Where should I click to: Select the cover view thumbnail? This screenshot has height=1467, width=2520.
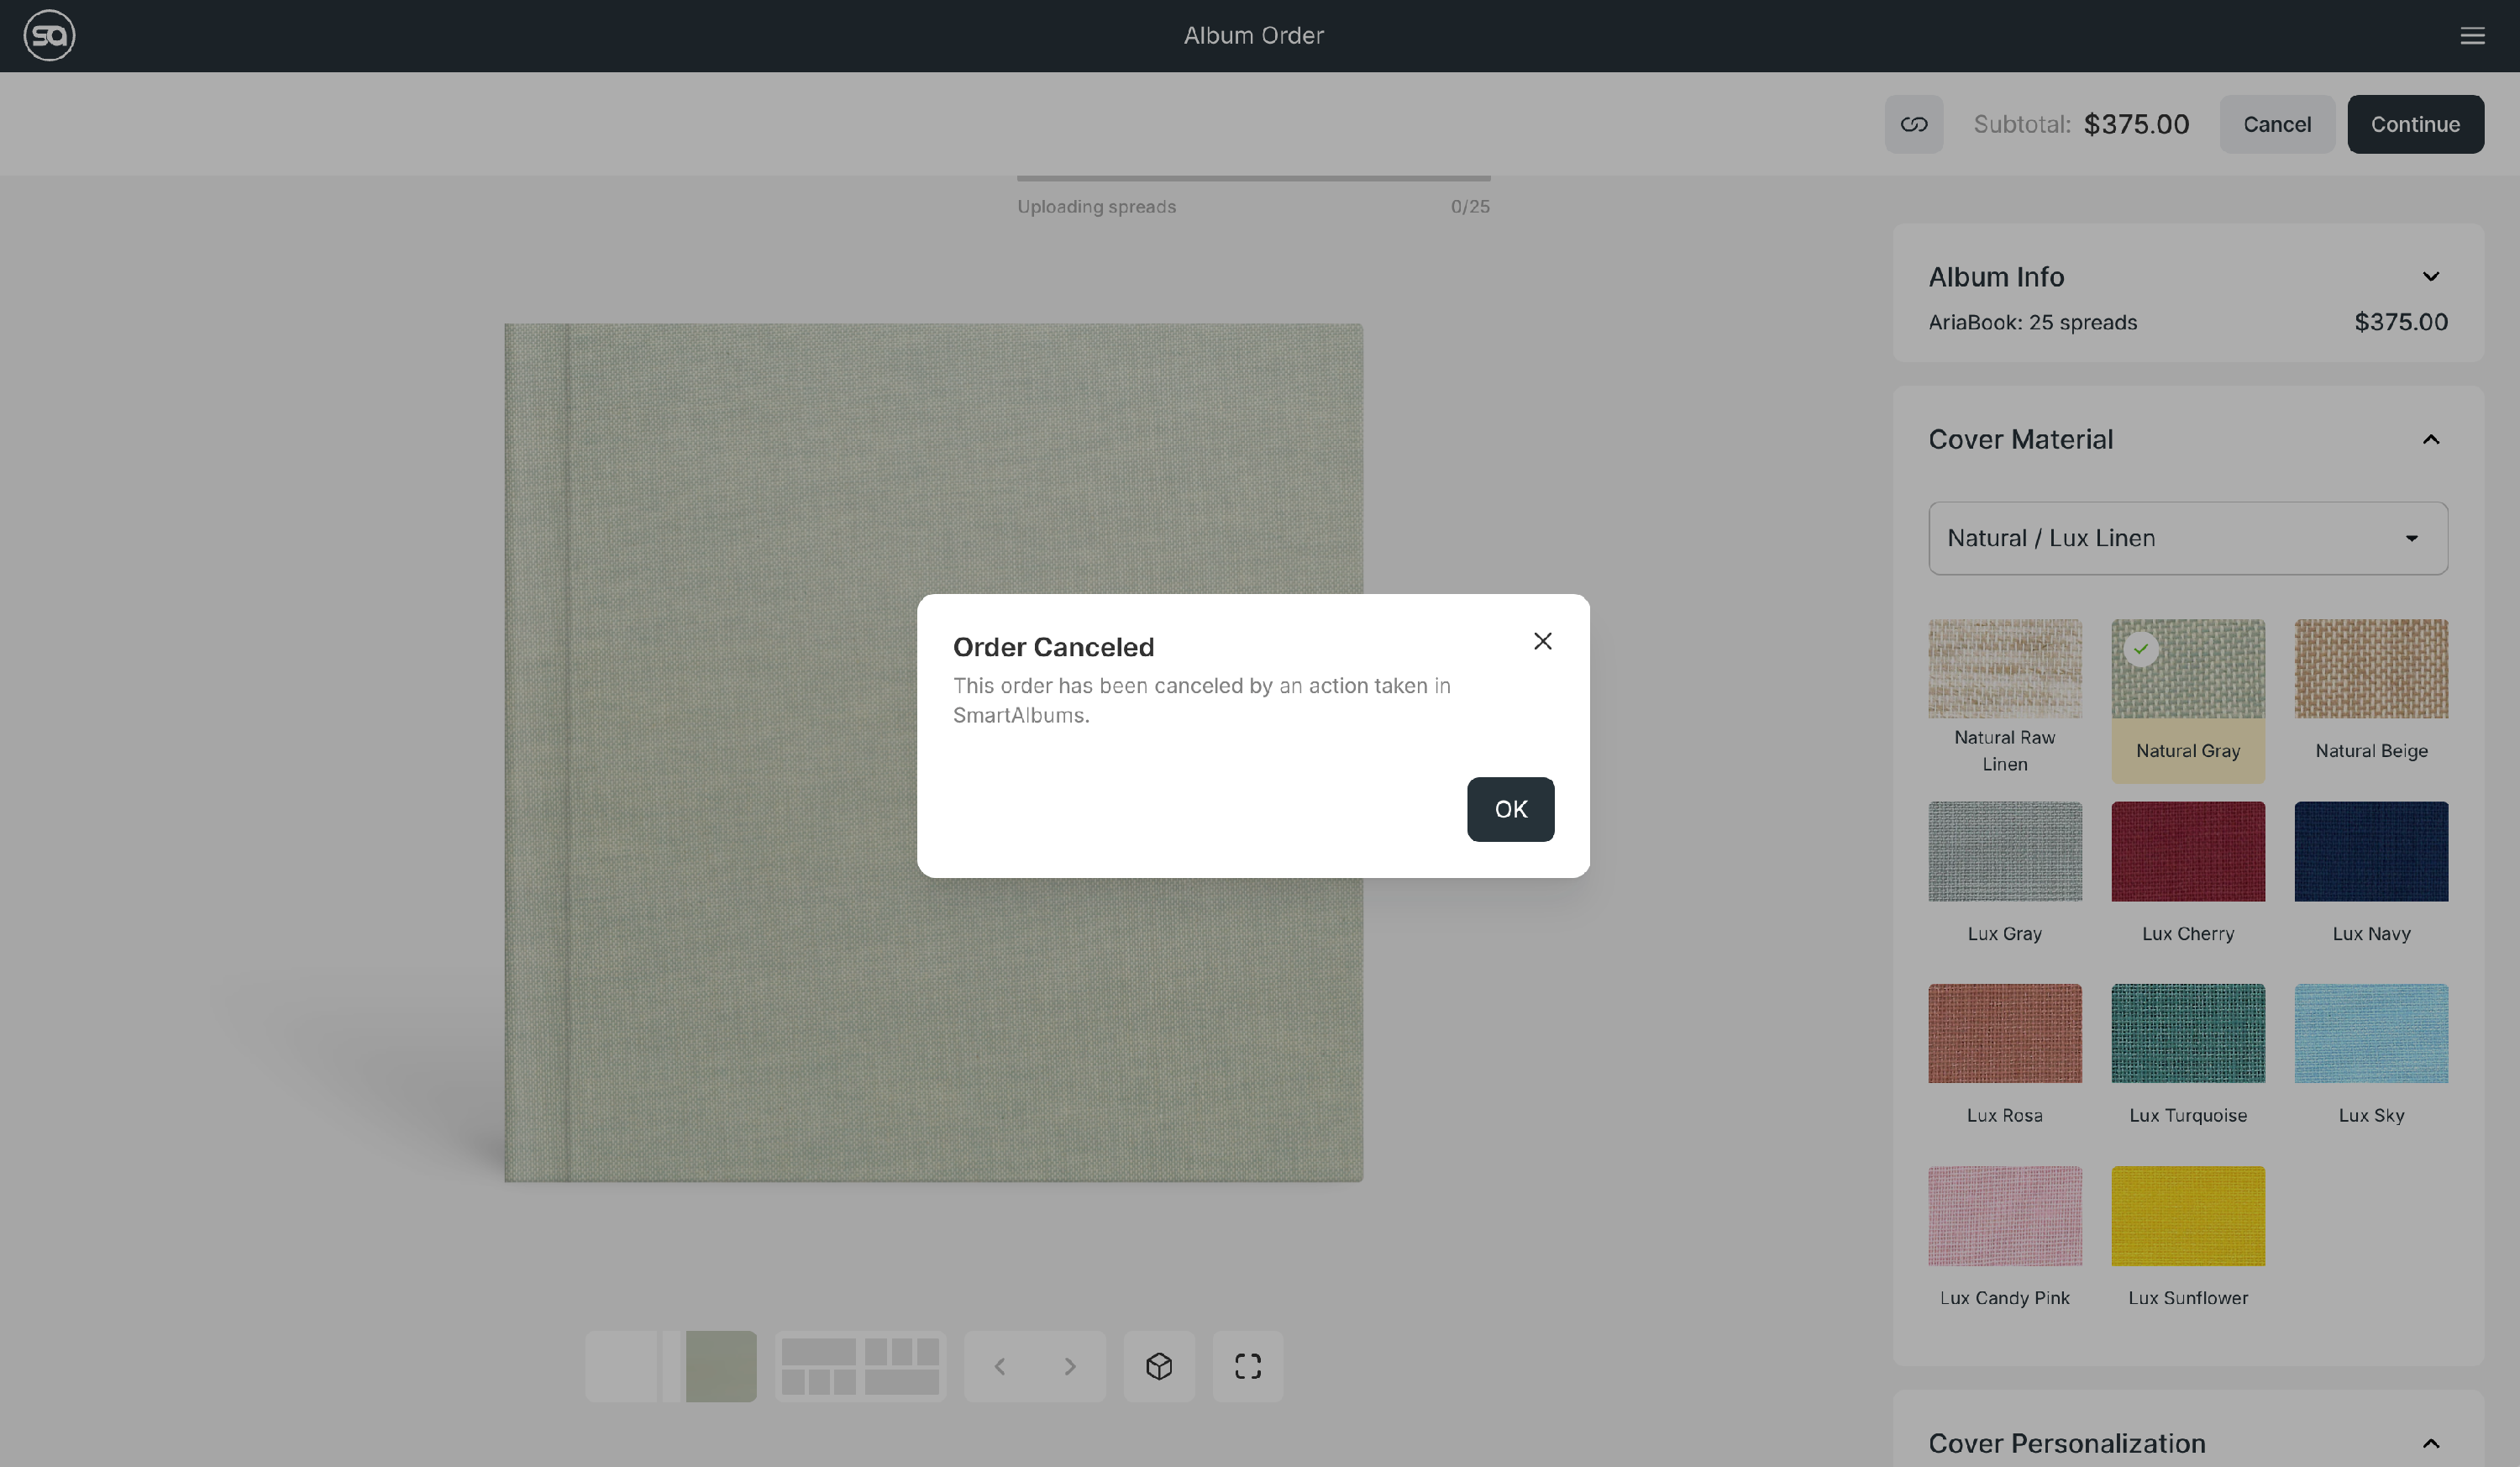[x=671, y=1366]
